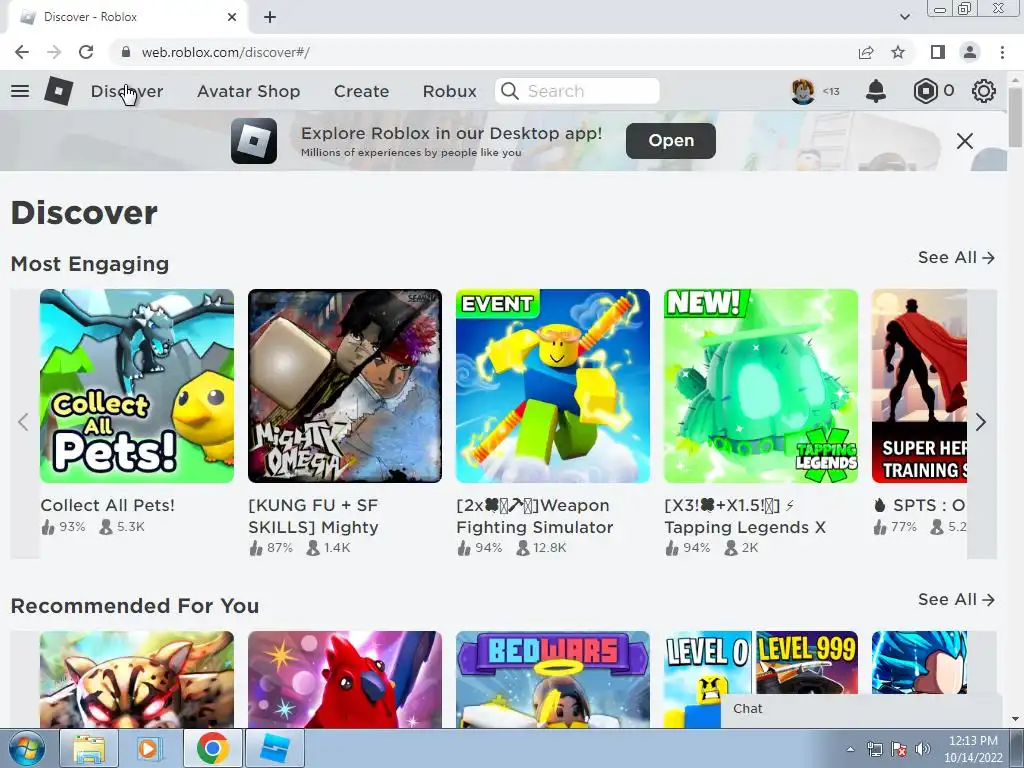The width and height of the screenshot is (1024, 768).
Task: Click the Roblox logo home icon
Action: [x=59, y=91]
